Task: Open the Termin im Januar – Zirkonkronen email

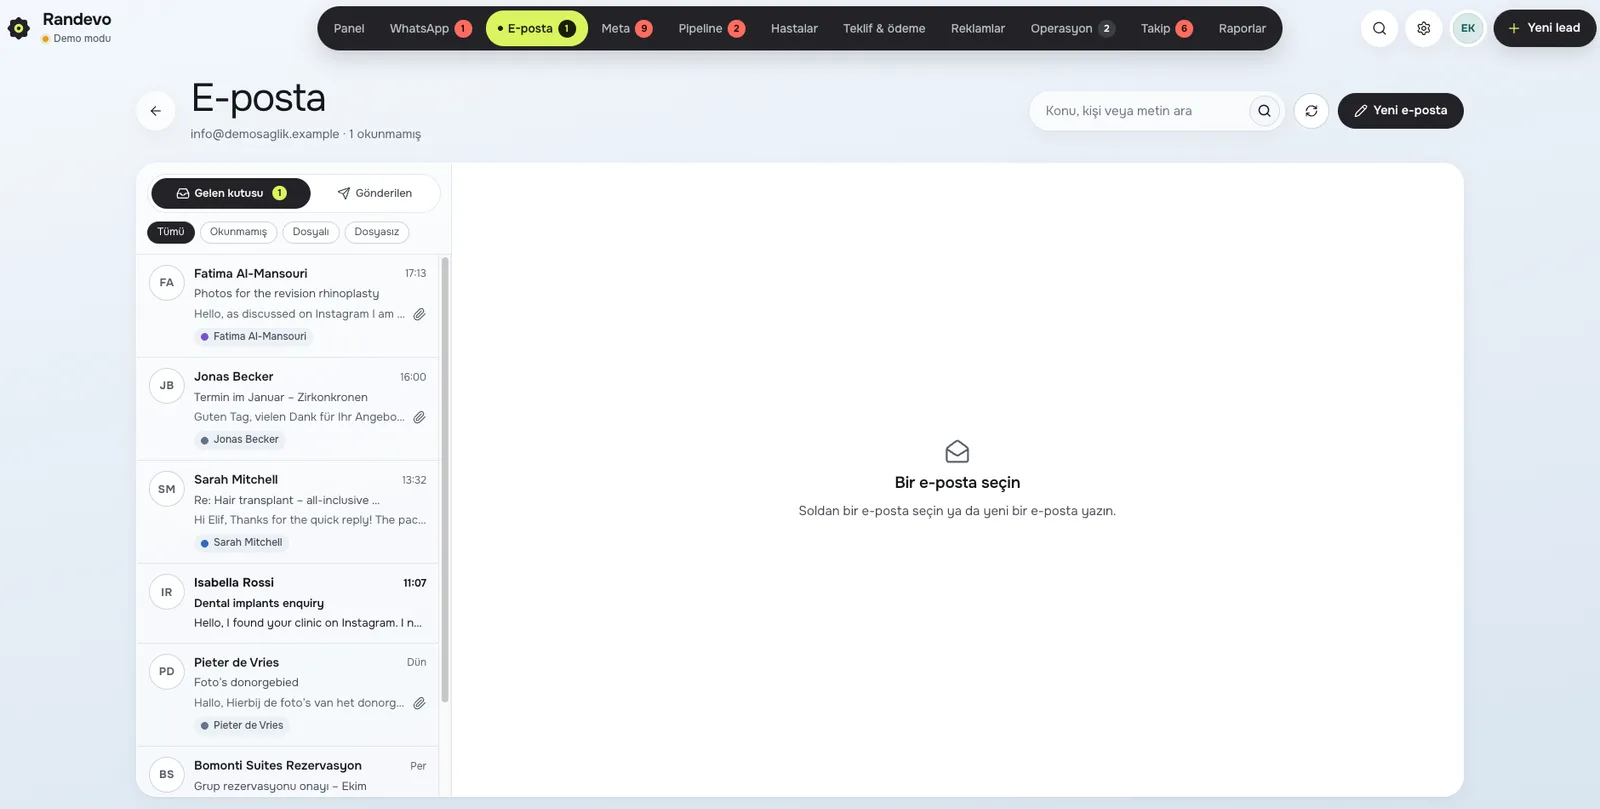Action: pyautogui.click(x=288, y=409)
